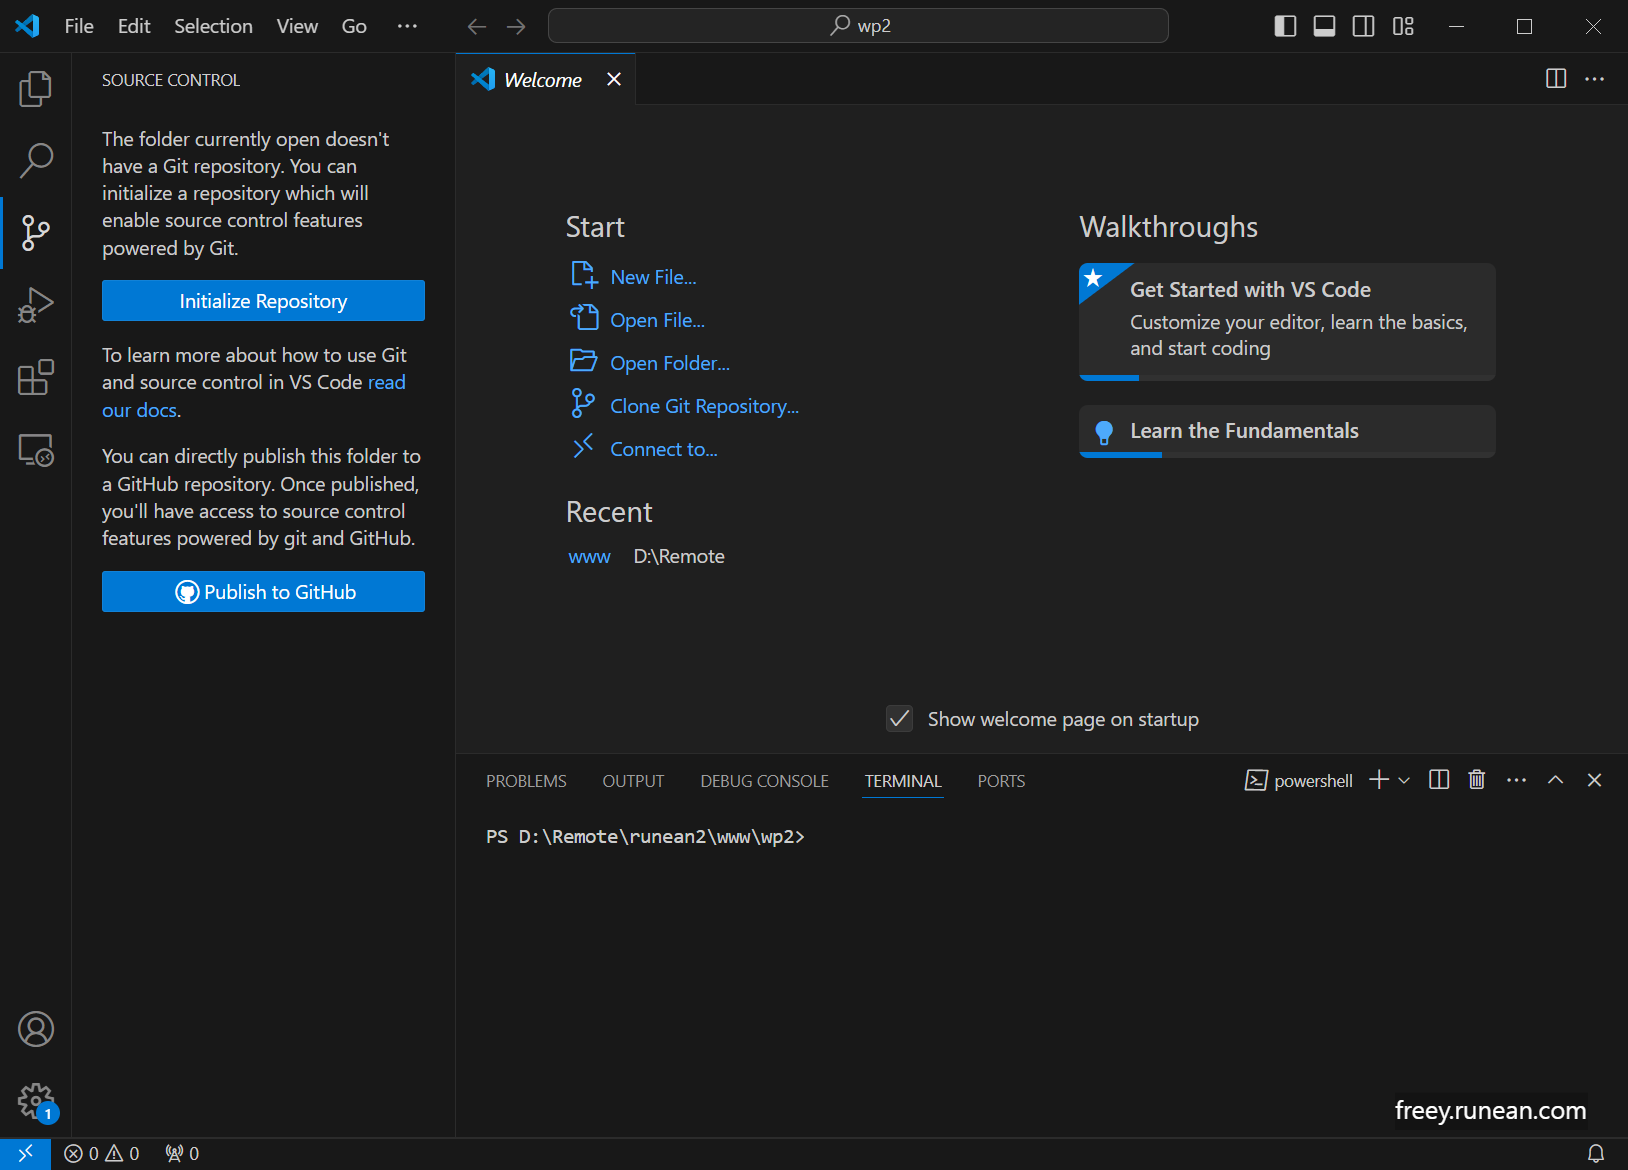Viewport: 1628px width, 1170px height.
Task: Switch to the PROBLEMS panel tab
Action: (x=526, y=781)
